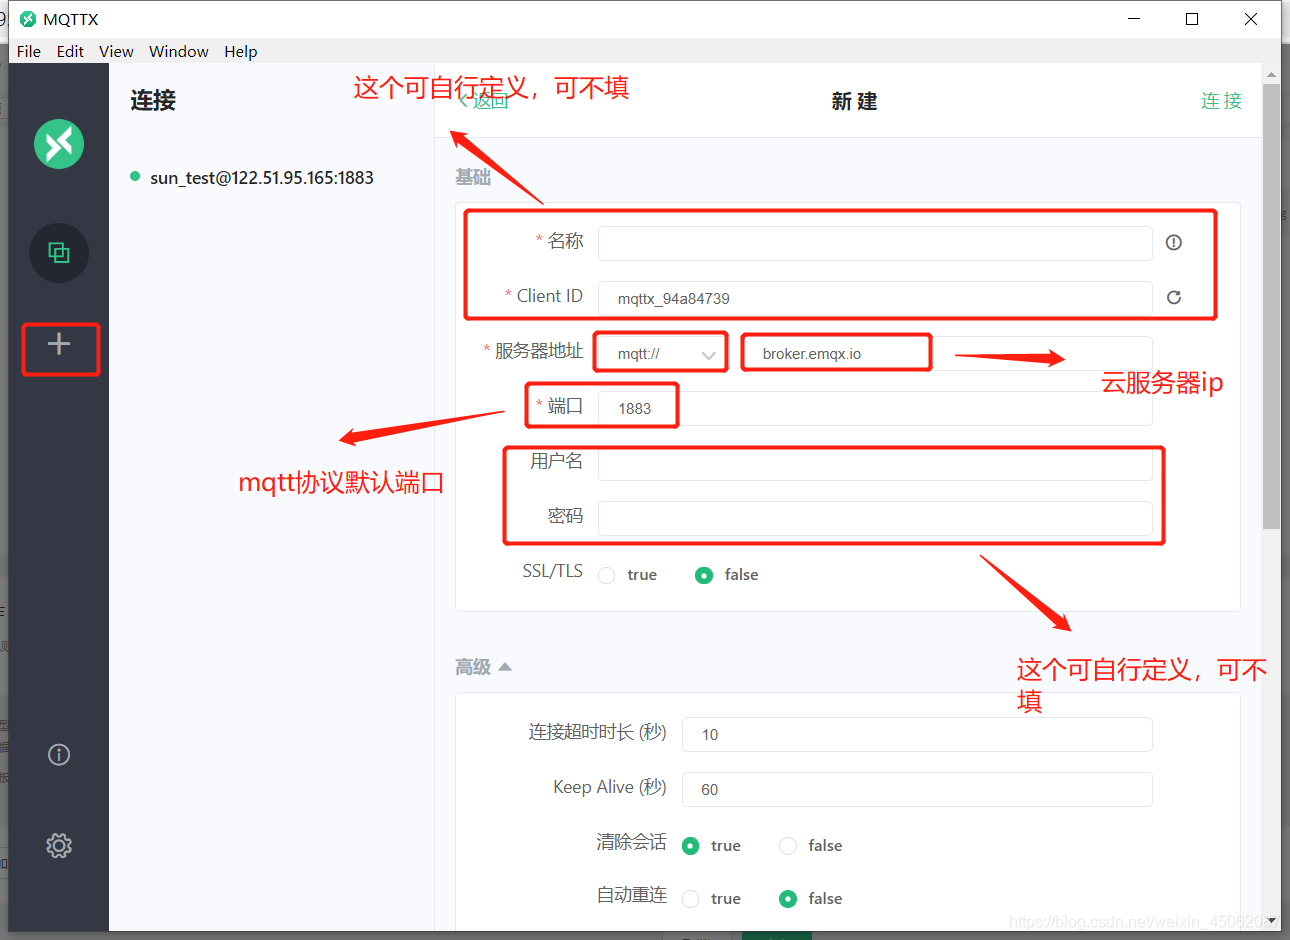The image size is (1290, 940).
Task: Click the MQTTX logo in the sidebar
Action: tap(59, 144)
